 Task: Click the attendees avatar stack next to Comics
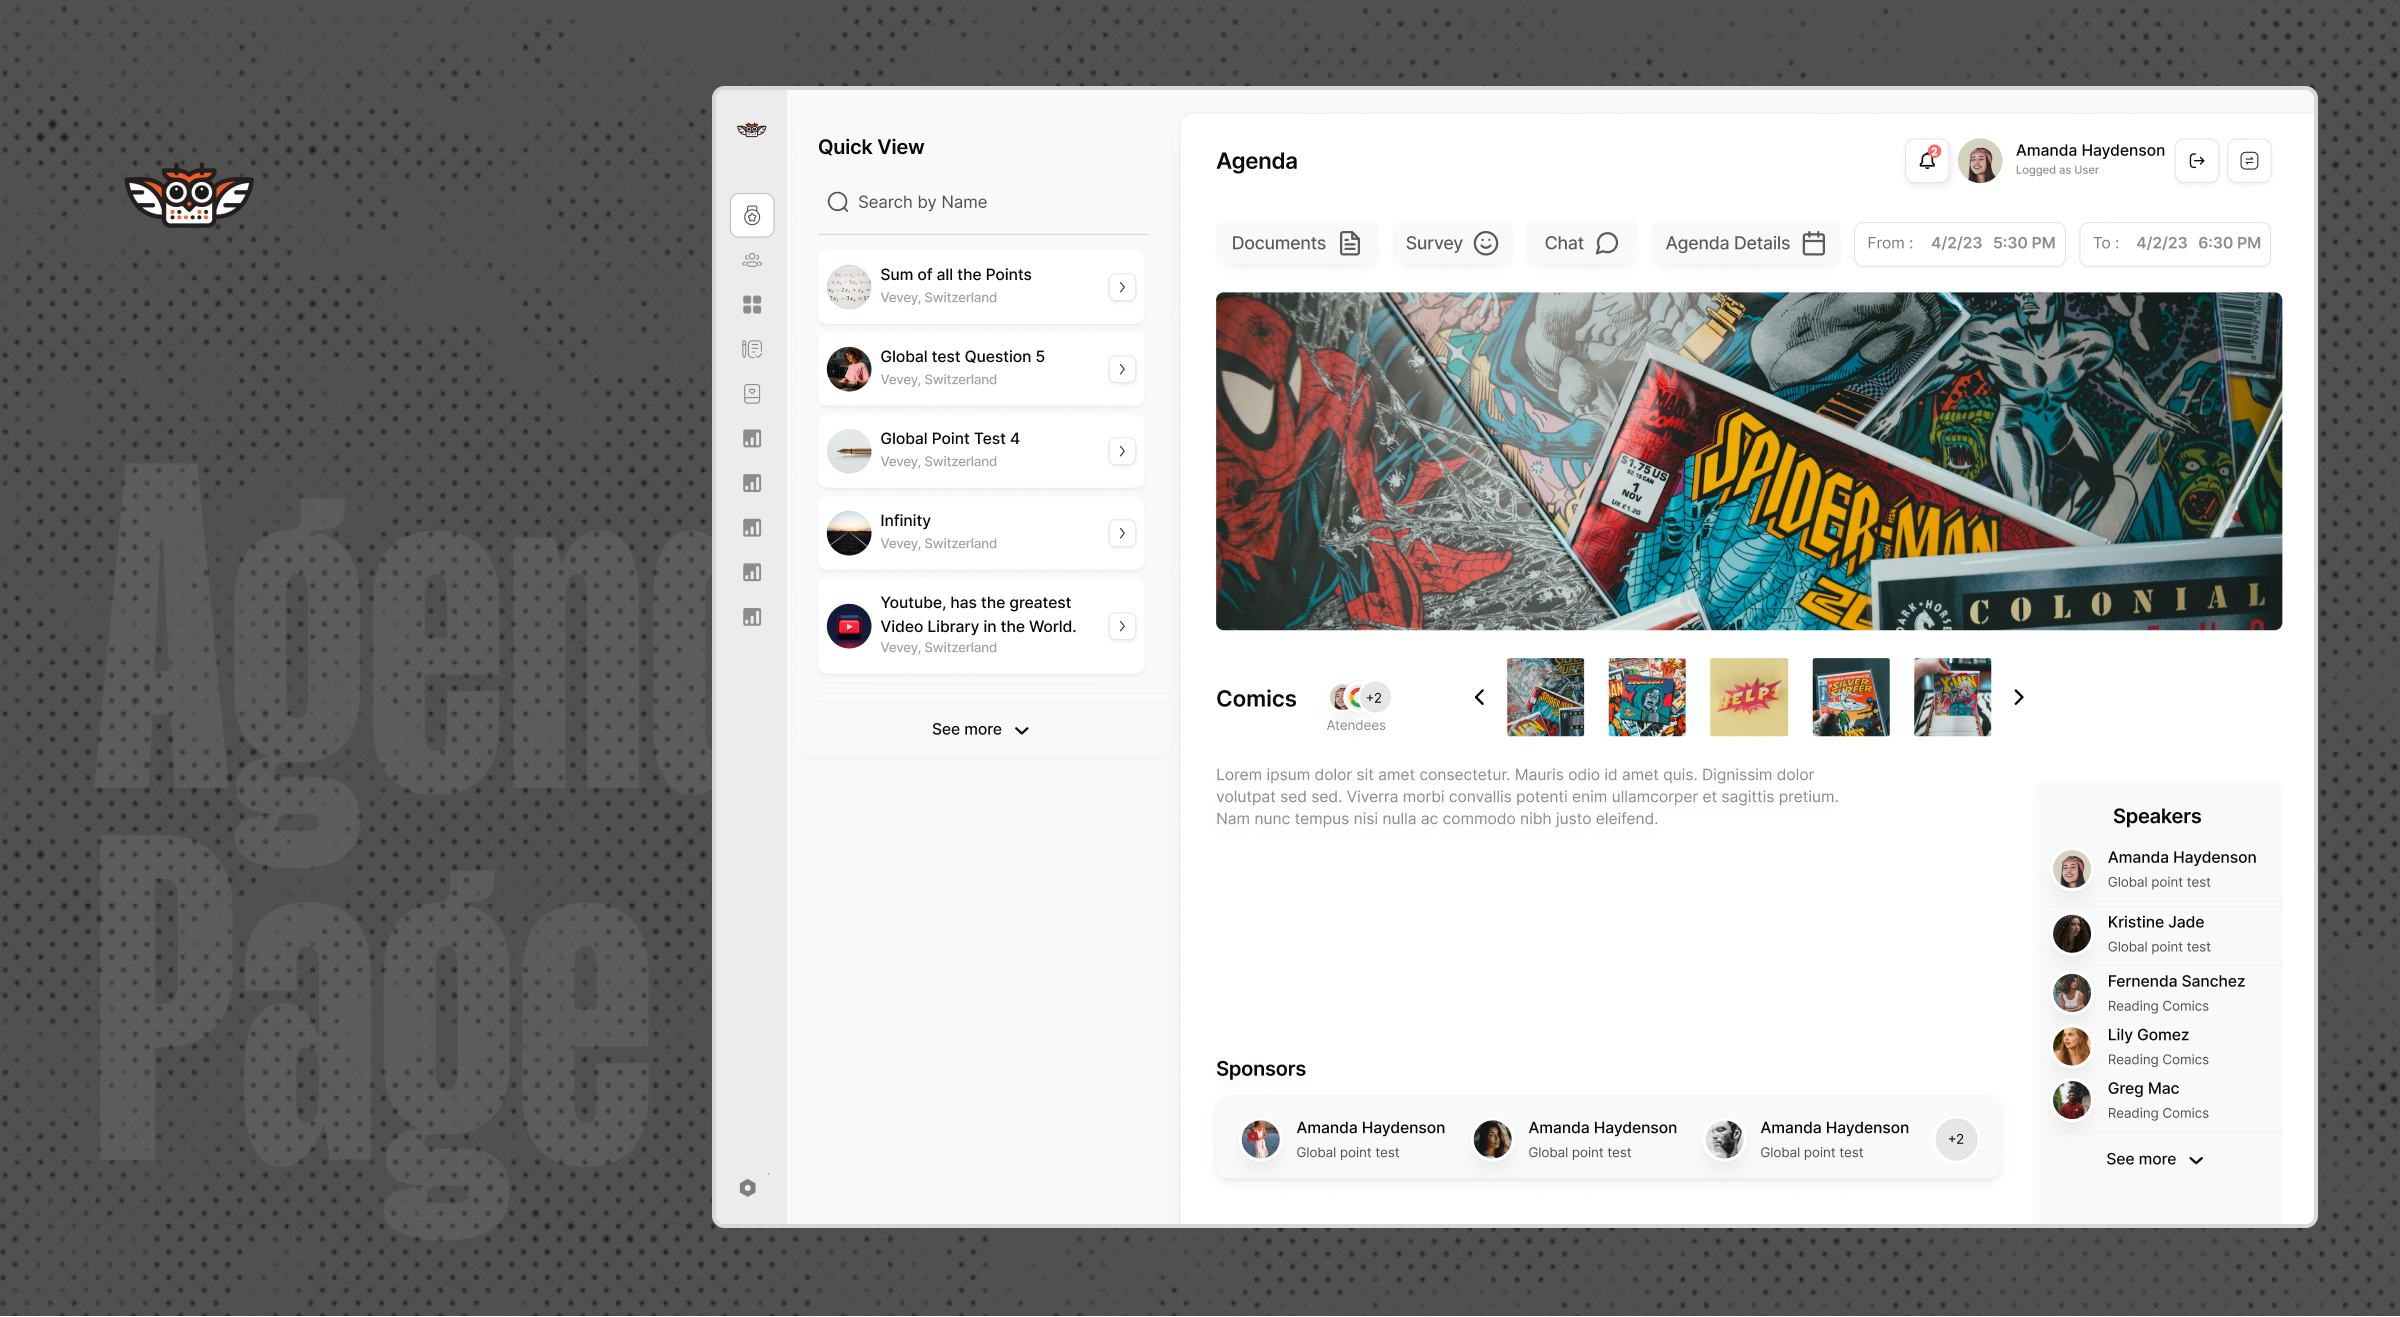[x=1360, y=698]
